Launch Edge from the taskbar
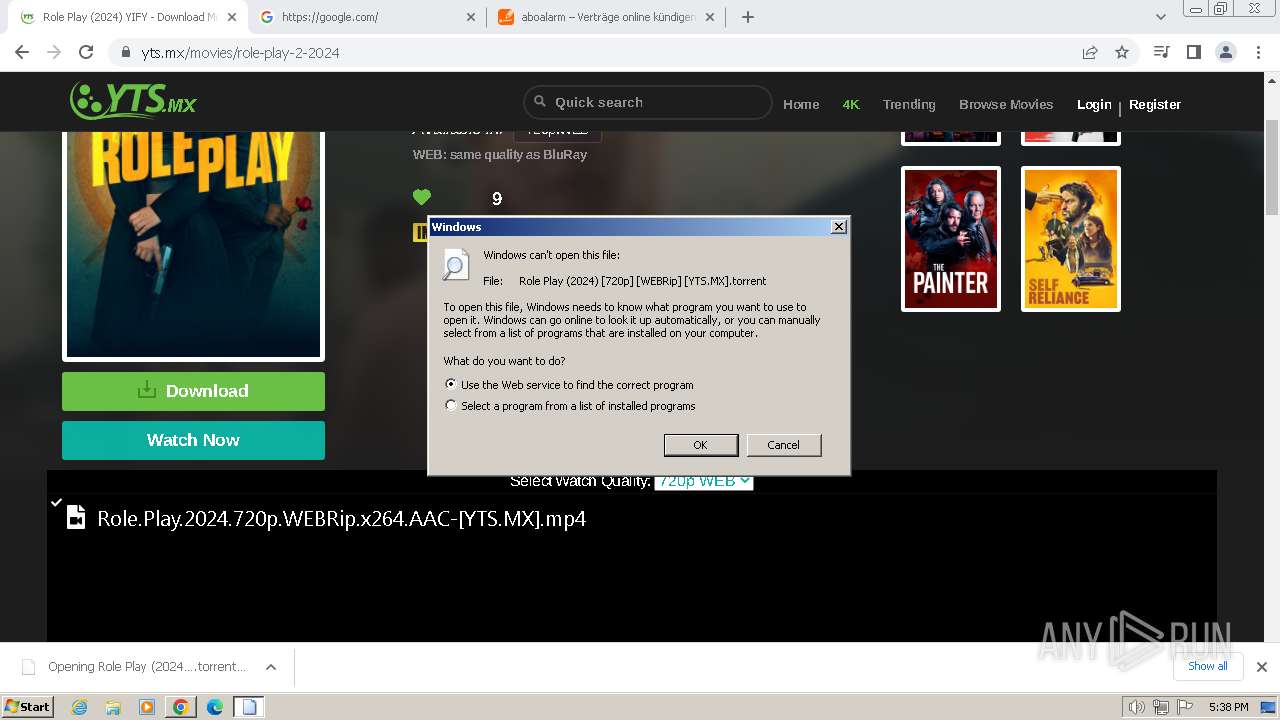 point(214,707)
